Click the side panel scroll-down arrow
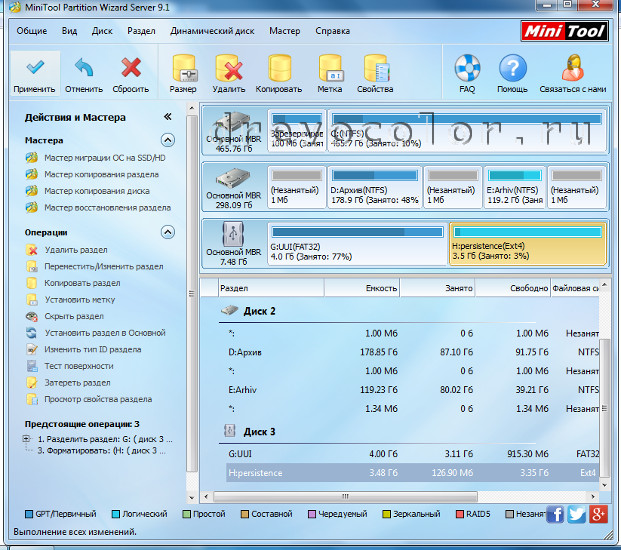This screenshot has width=621, height=550. pos(192,498)
